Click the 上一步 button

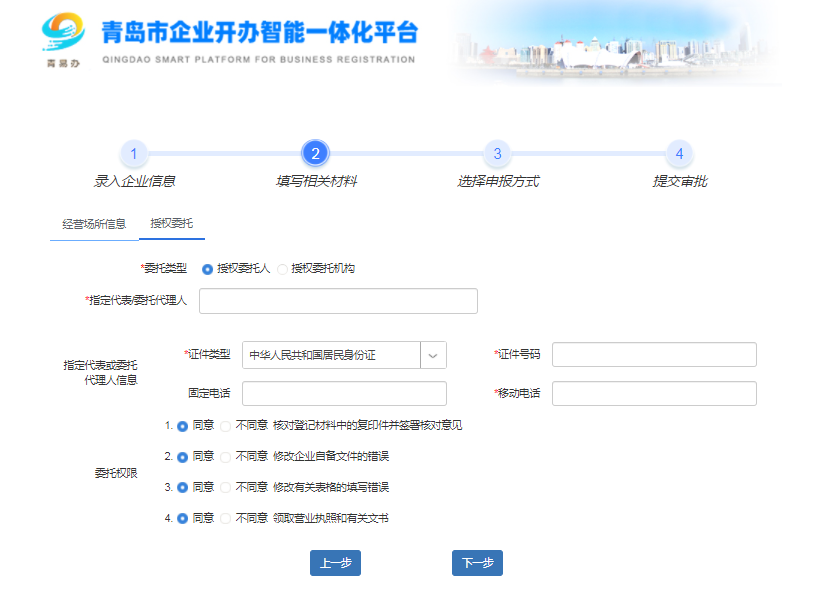335,563
